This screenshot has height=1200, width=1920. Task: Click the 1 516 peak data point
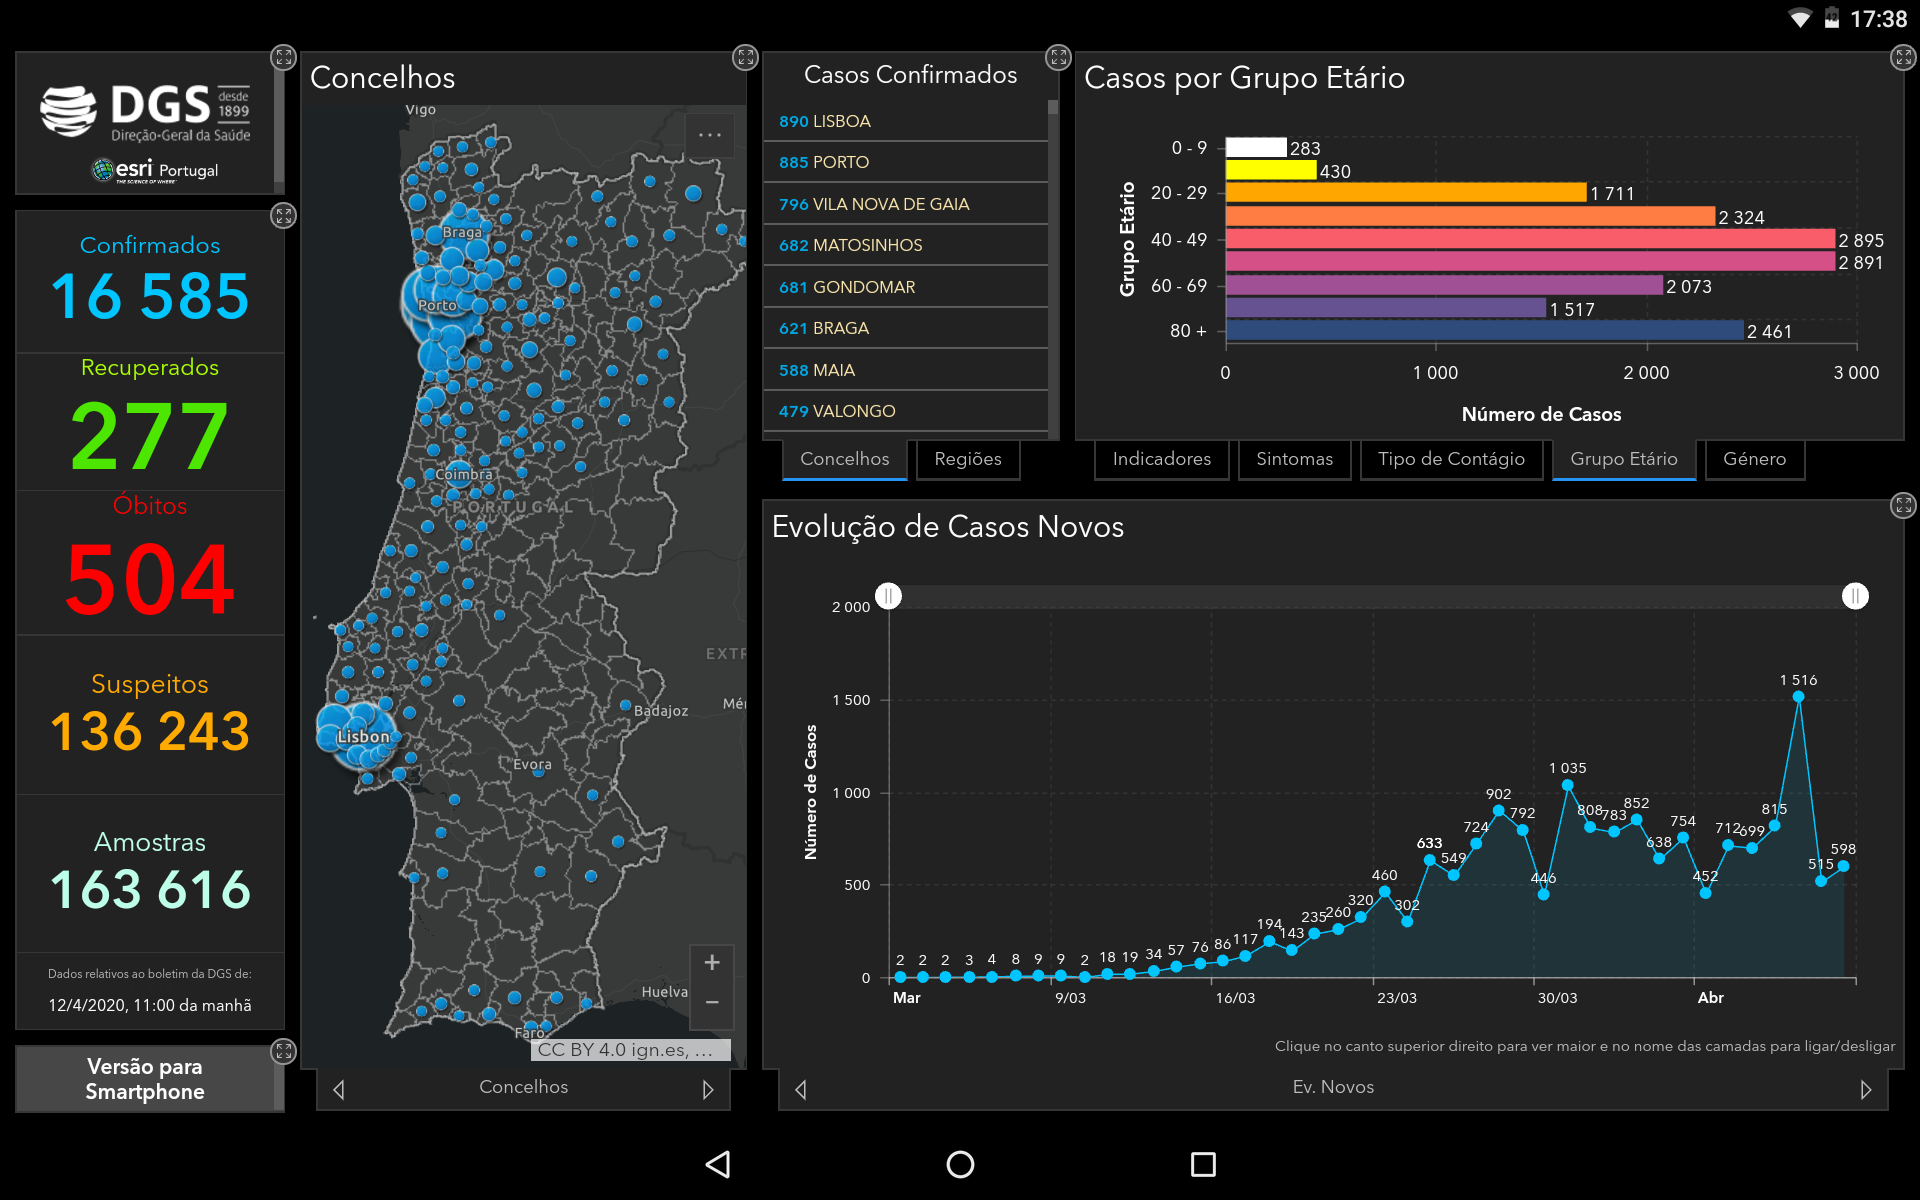[1798, 696]
